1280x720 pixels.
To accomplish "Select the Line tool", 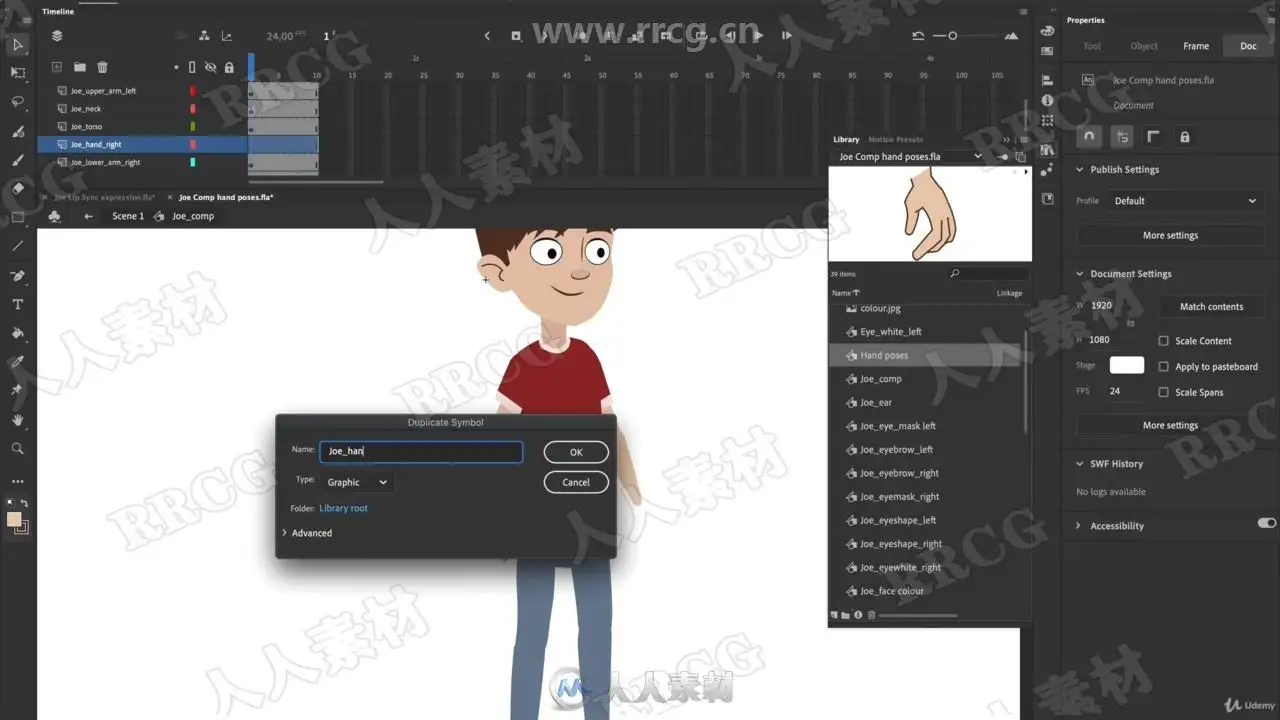I will click(x=17, y=246).
